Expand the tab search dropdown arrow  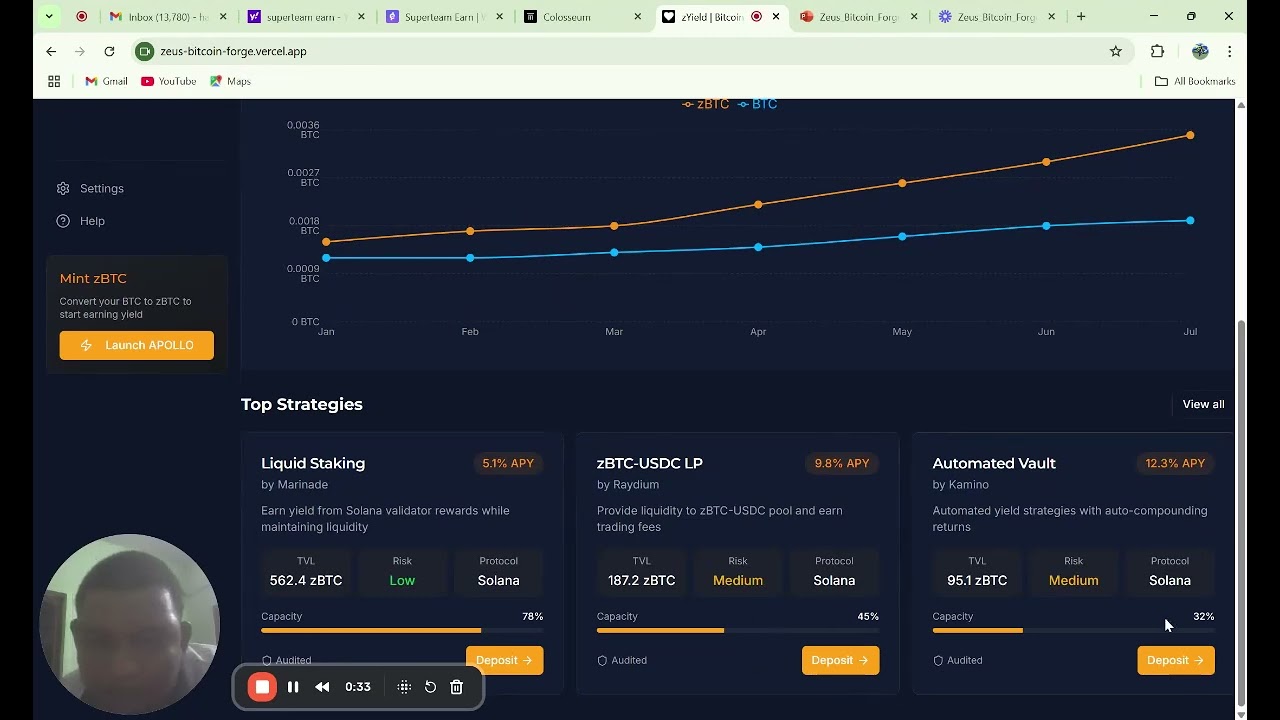click(x=49, y=16)
